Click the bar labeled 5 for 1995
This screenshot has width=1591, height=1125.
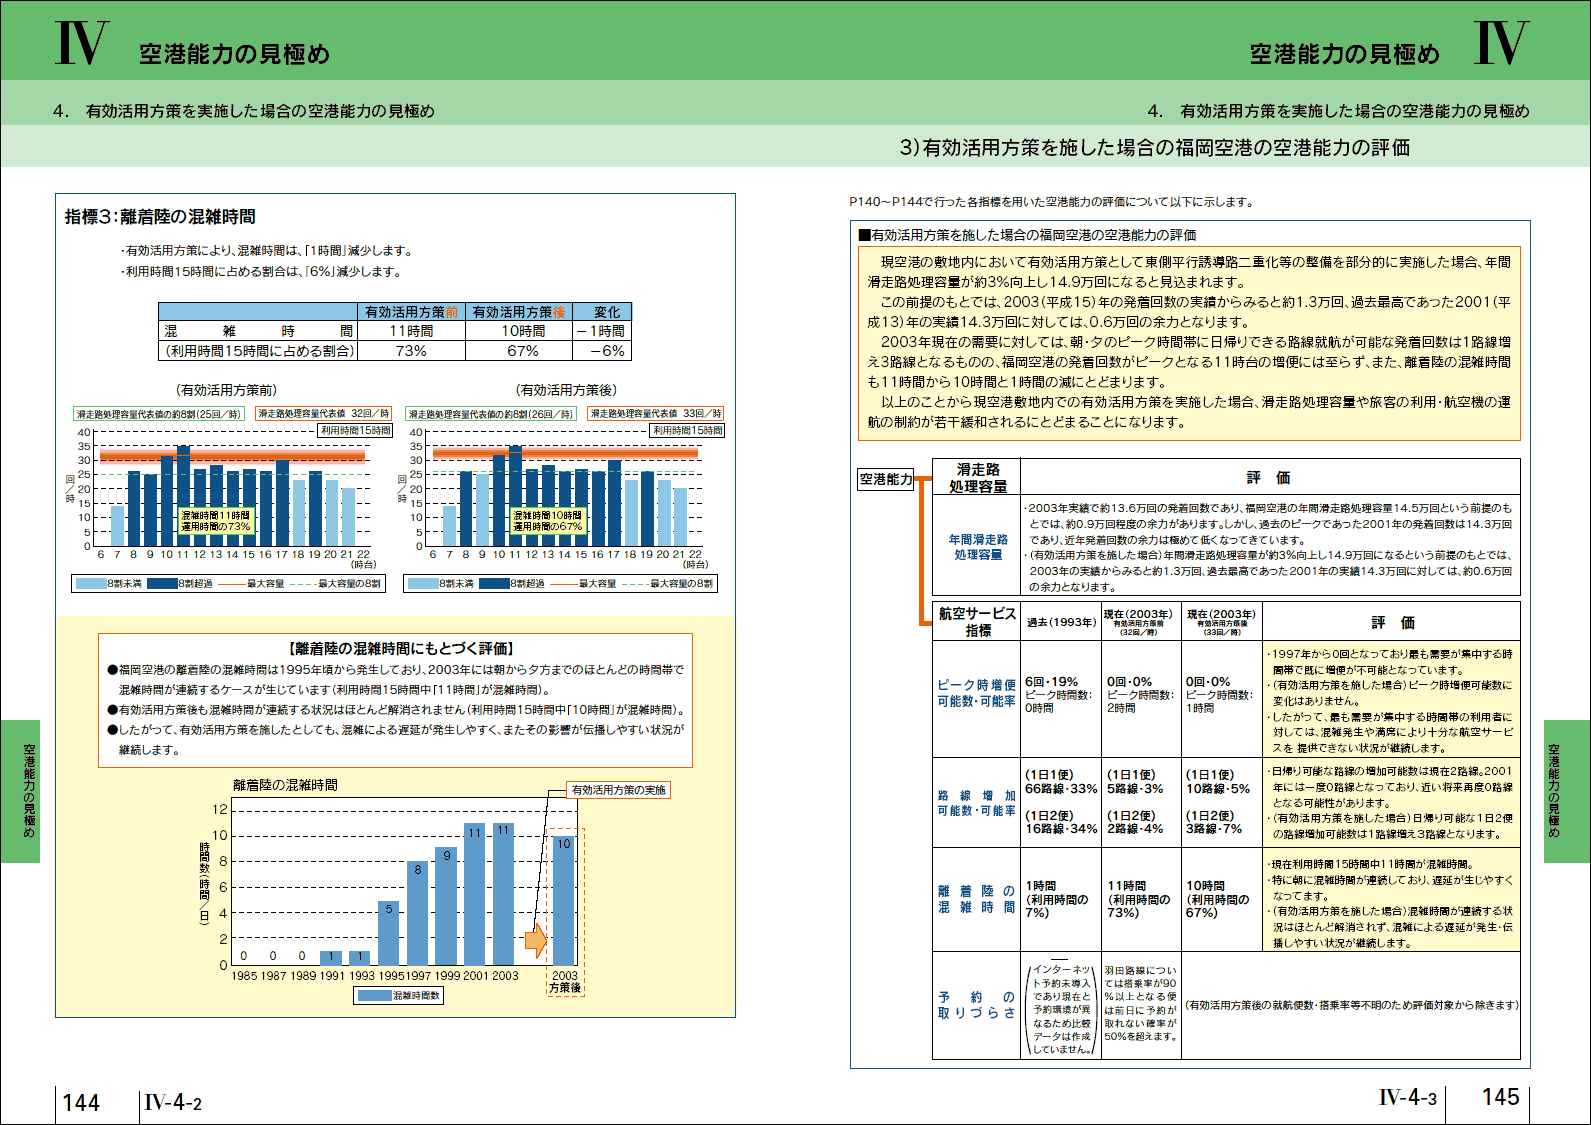[389, 933]
